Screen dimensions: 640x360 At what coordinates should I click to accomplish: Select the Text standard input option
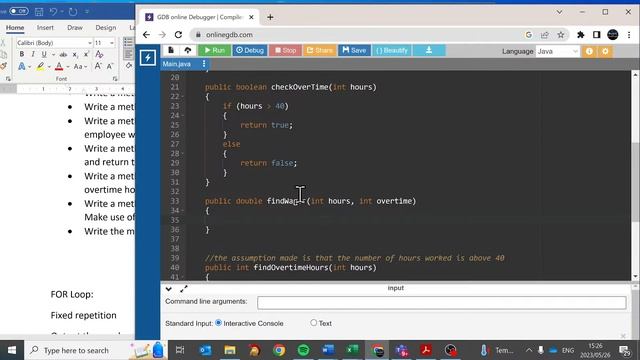click(313, 323)
